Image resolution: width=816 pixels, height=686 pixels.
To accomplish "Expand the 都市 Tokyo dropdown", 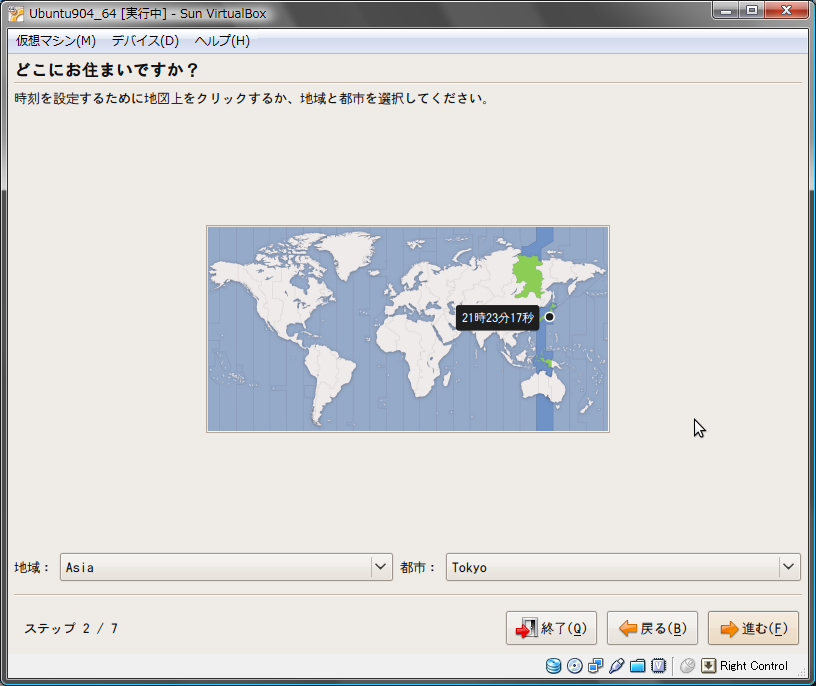I will 623,567.
